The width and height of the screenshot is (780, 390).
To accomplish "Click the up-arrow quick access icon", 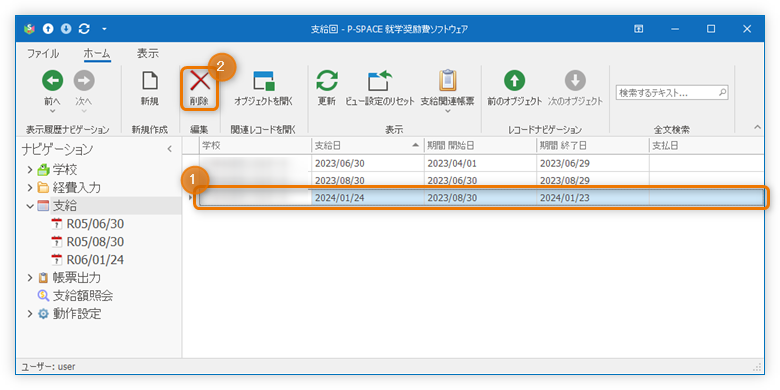I will [x=48, y=29].
